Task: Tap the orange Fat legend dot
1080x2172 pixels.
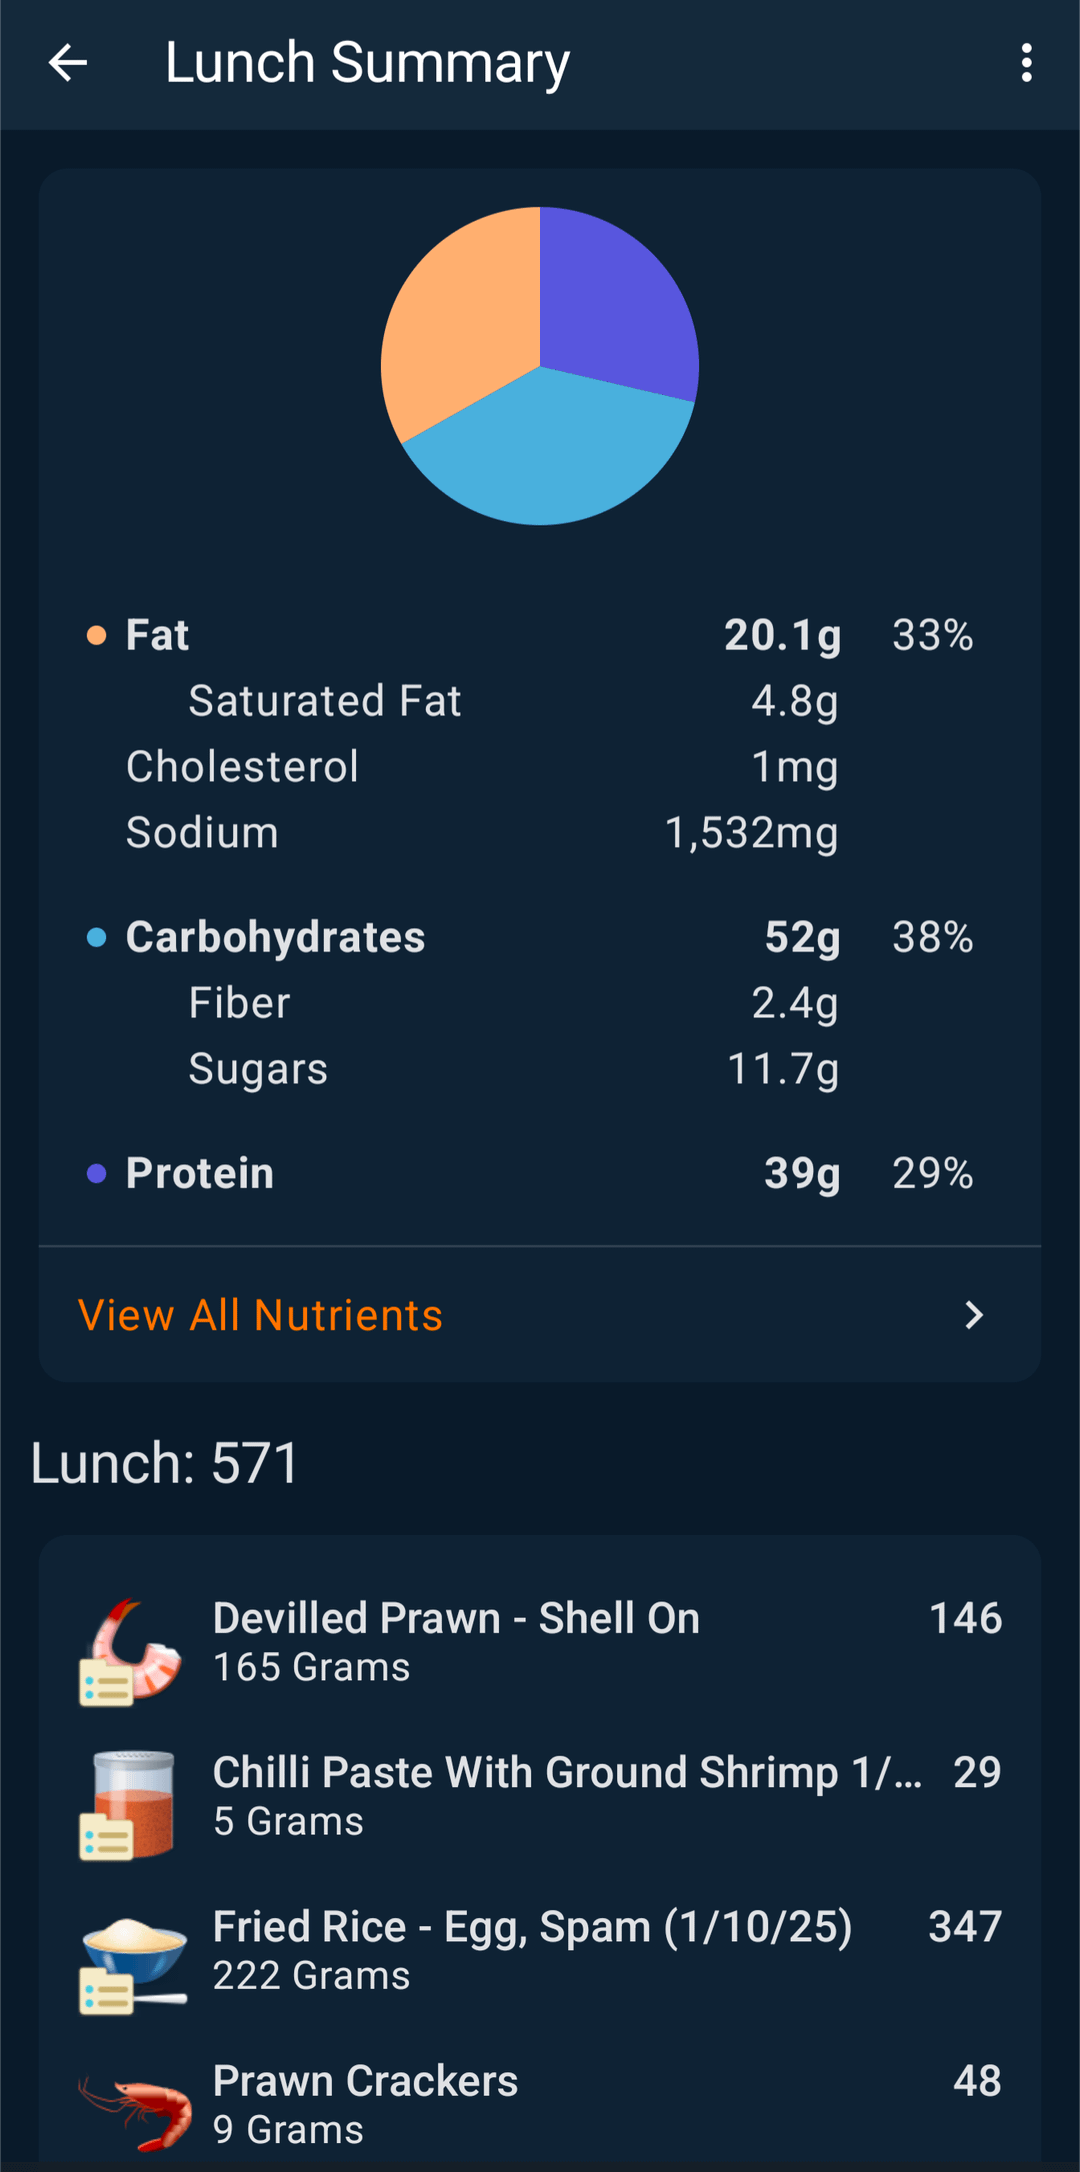Action: click(96, 636)
